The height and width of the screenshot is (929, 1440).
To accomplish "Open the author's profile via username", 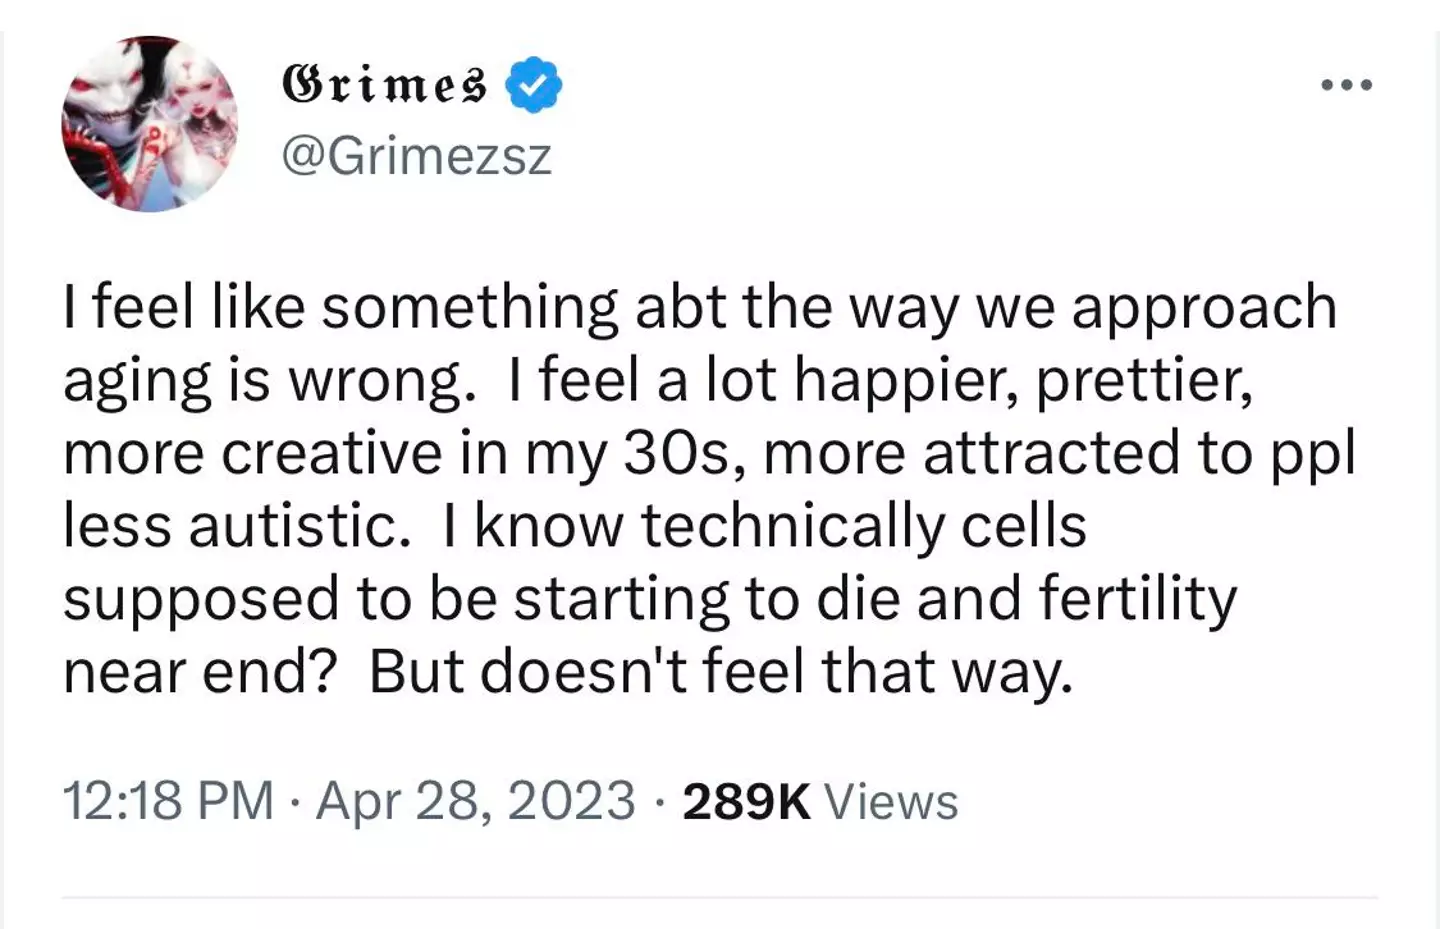I will click(417, 157).
